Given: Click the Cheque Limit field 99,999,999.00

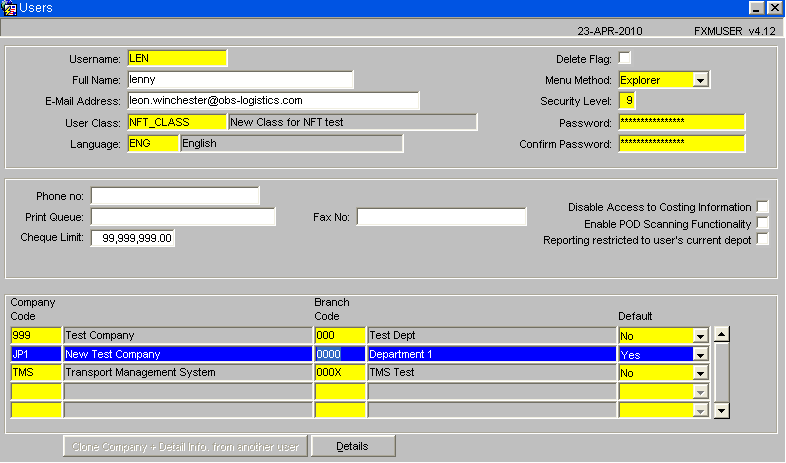Looking at the screenshot, I should pyautogui.click(x=133, y=238).
